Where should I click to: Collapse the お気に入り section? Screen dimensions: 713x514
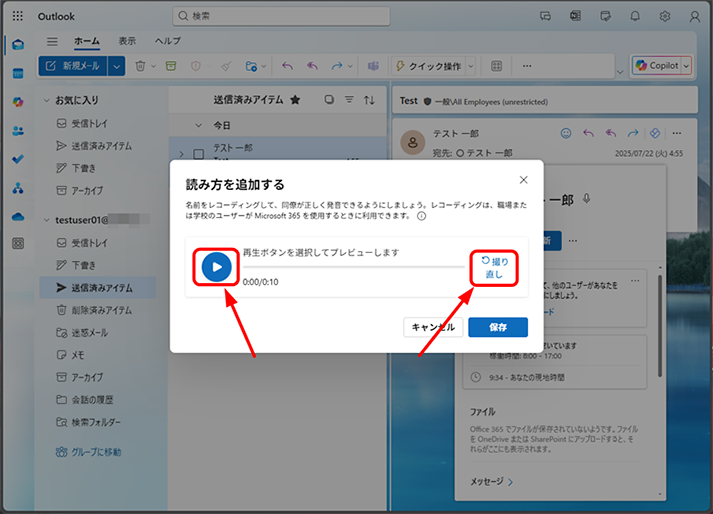46,101
